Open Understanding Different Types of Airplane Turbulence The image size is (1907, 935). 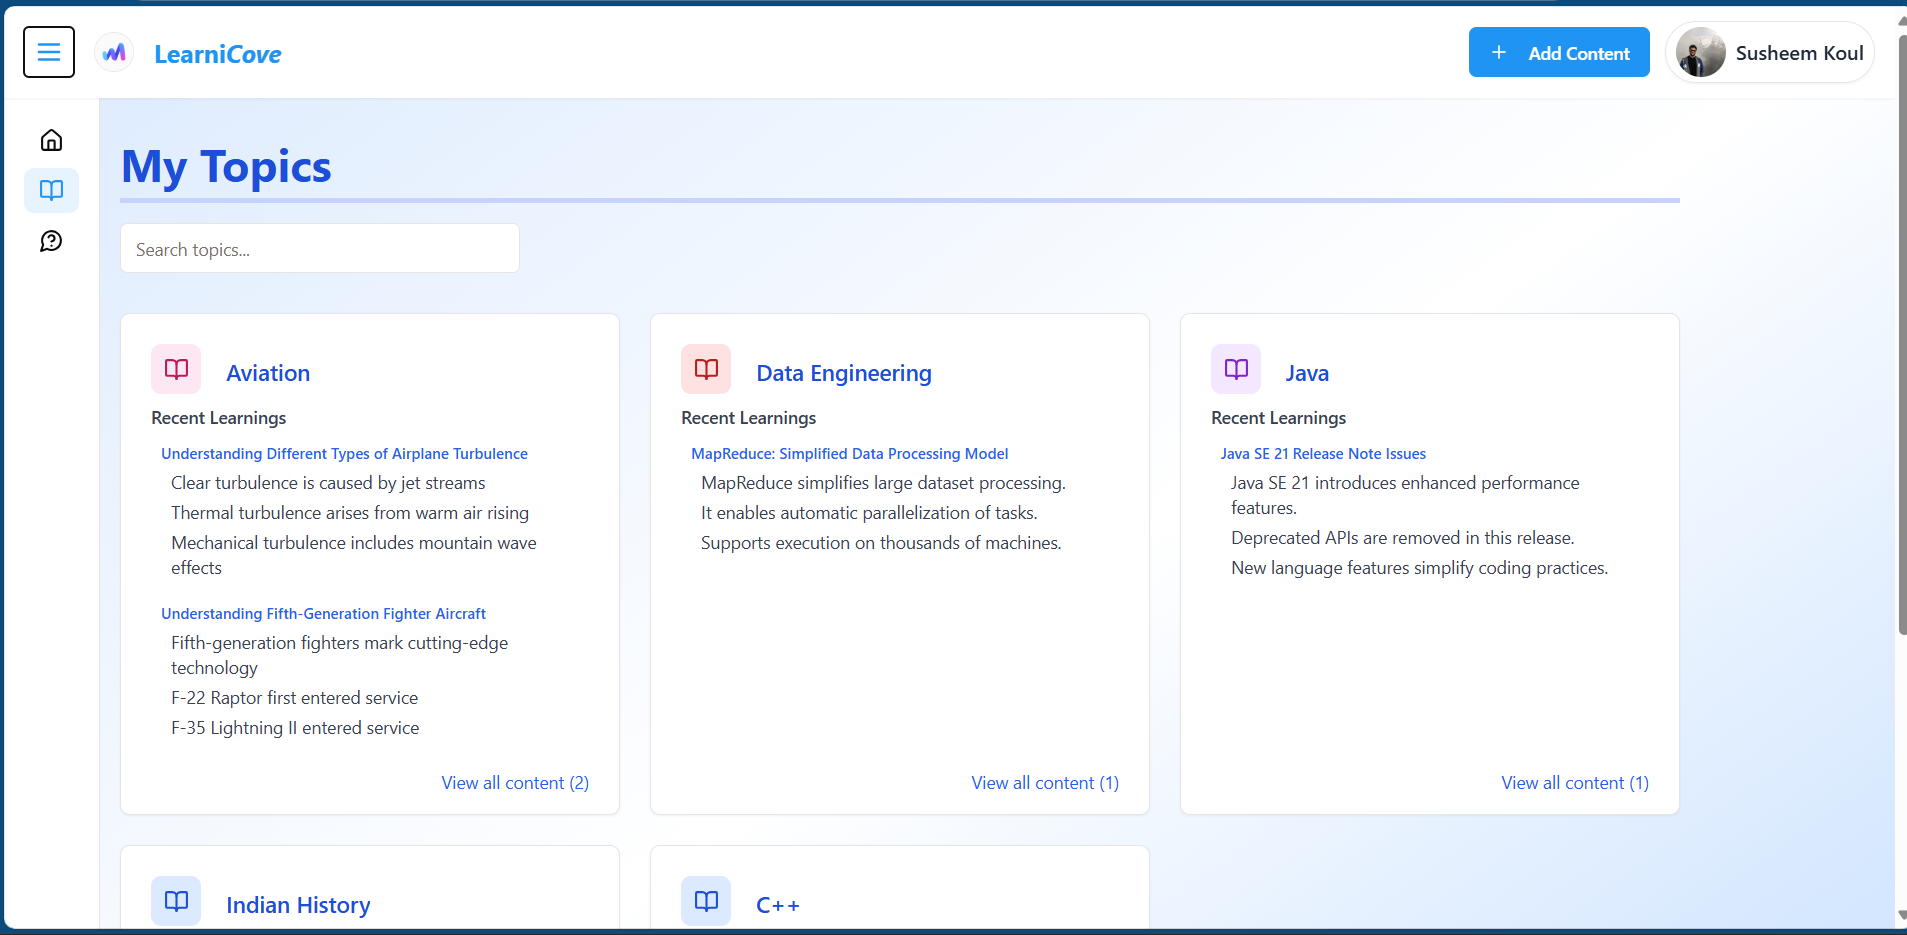tap(344, 454)
